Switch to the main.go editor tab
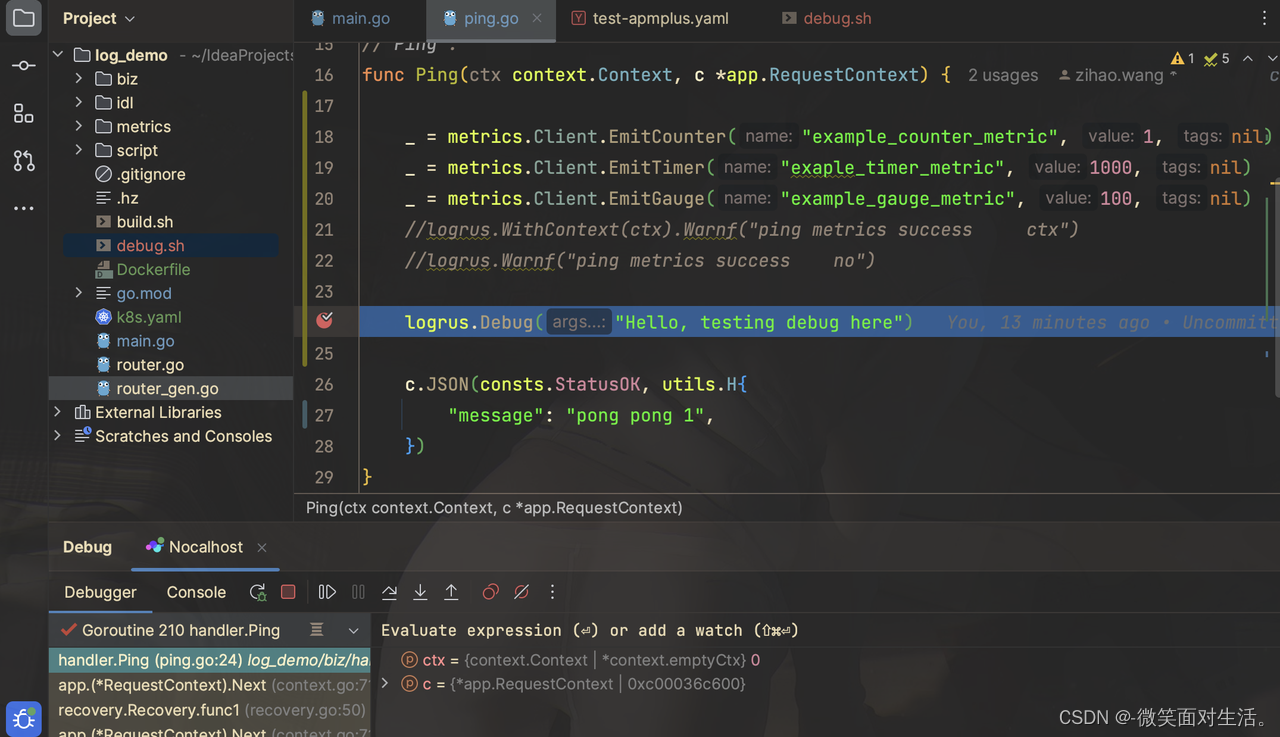Screen dimensions: 1280x737 click(351, 18)
